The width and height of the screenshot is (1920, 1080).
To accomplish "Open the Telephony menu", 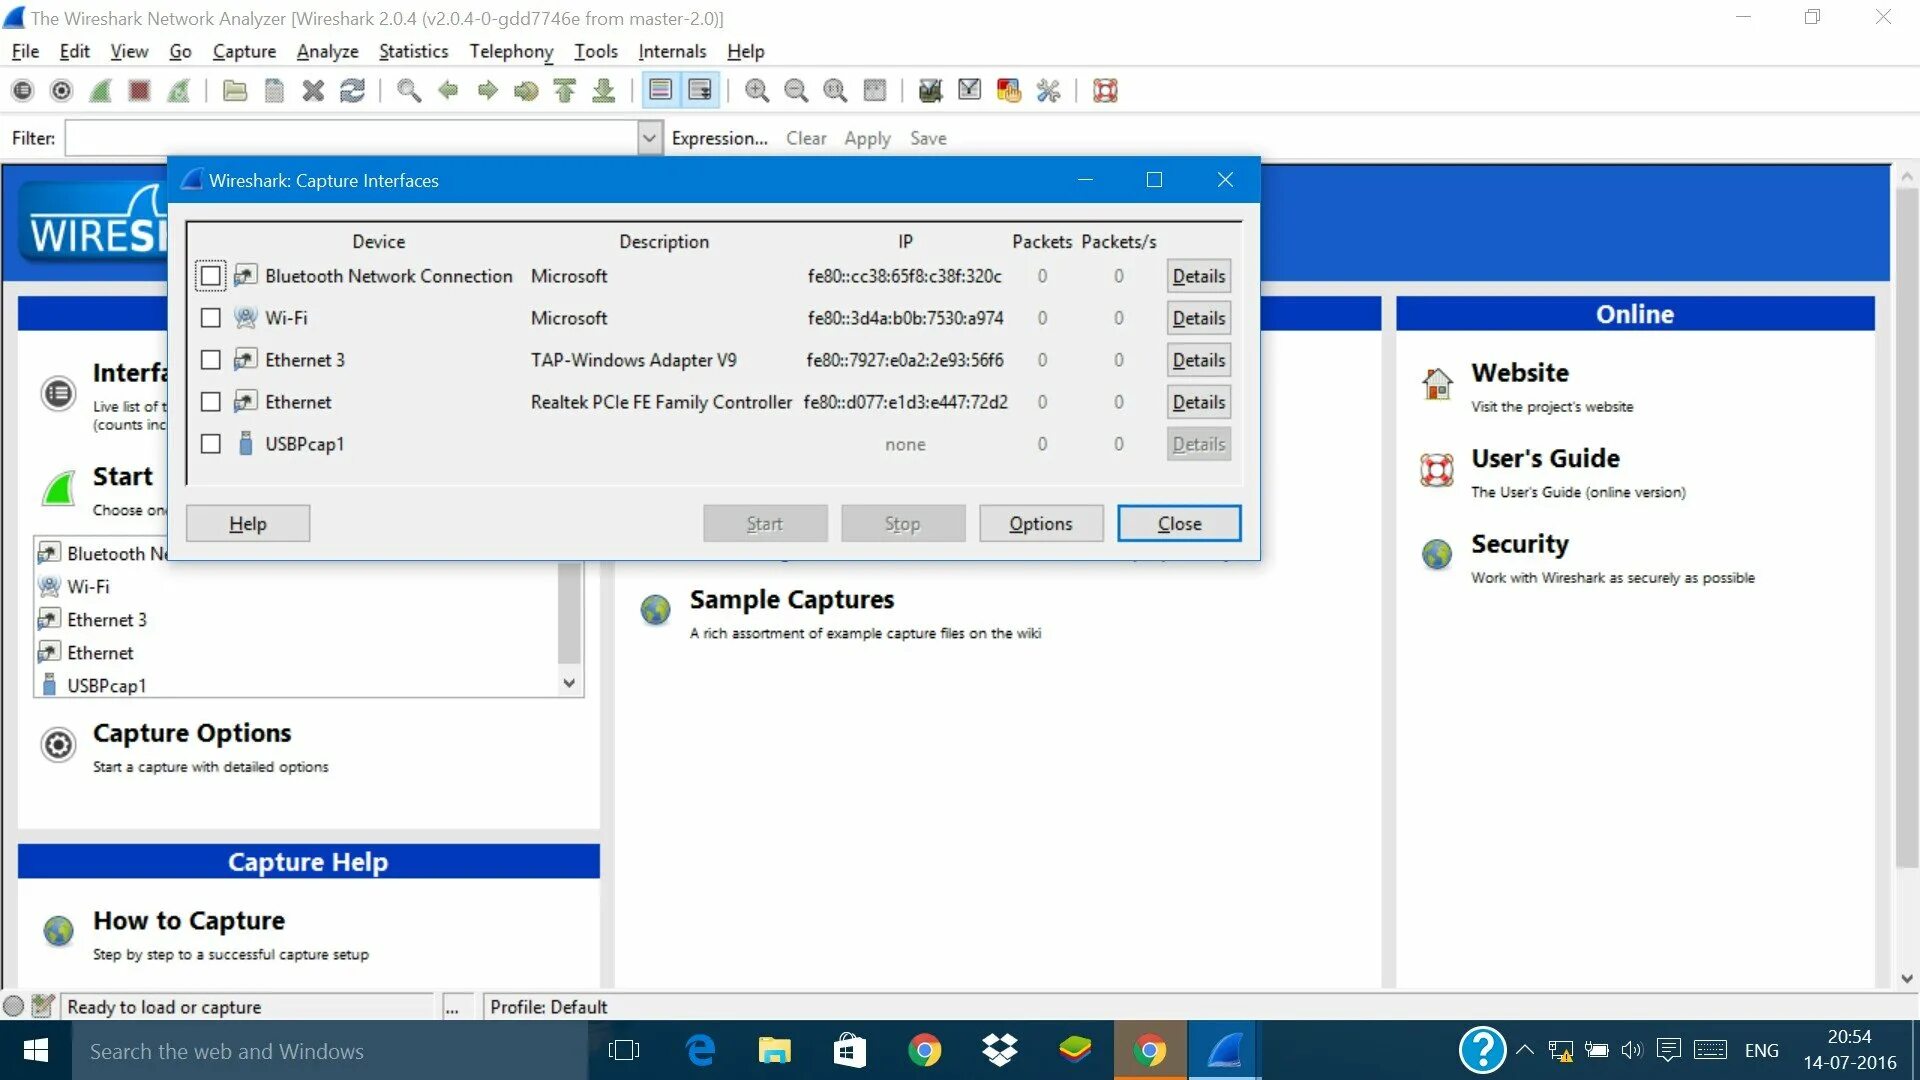I will (x=511, y=51).
